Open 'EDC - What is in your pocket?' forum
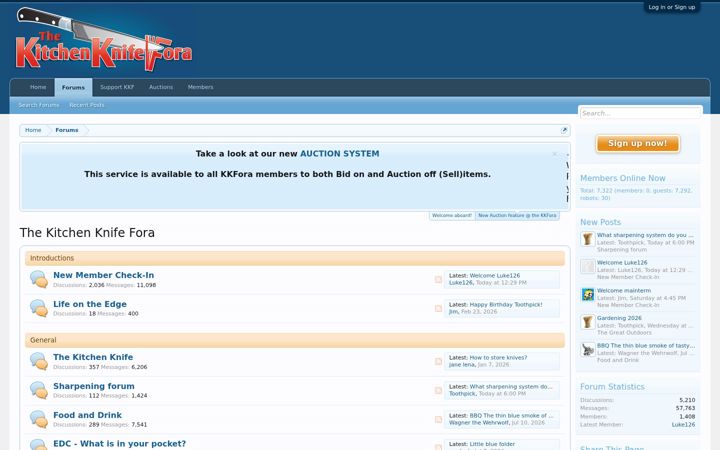720x450 pixels. coord(120,444)
